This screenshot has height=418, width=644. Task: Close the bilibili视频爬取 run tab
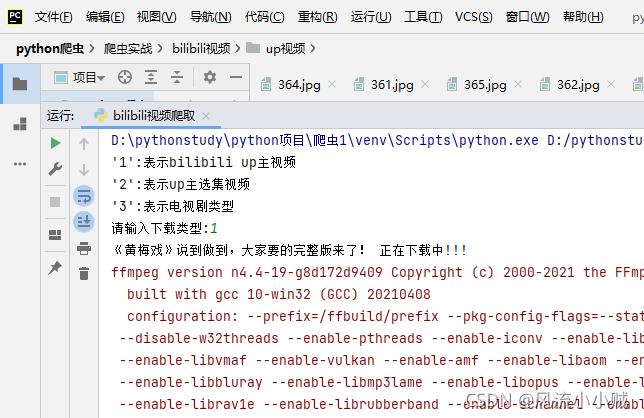[x=206, y=116]
